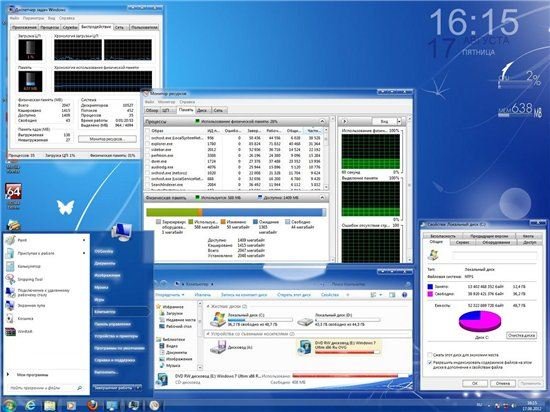Check the audiodg.exe process checkbox
This screenshot has height=412, width=550.
pos(148,167)
